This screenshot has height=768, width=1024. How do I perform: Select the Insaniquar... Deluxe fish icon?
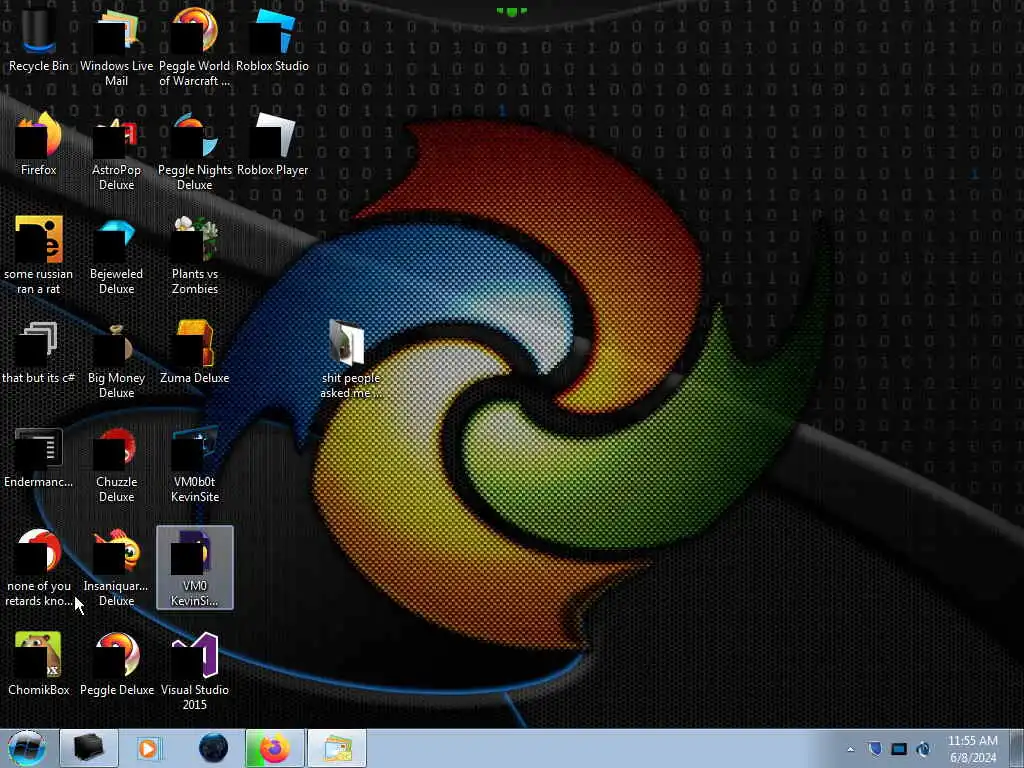tap(116, 568)
